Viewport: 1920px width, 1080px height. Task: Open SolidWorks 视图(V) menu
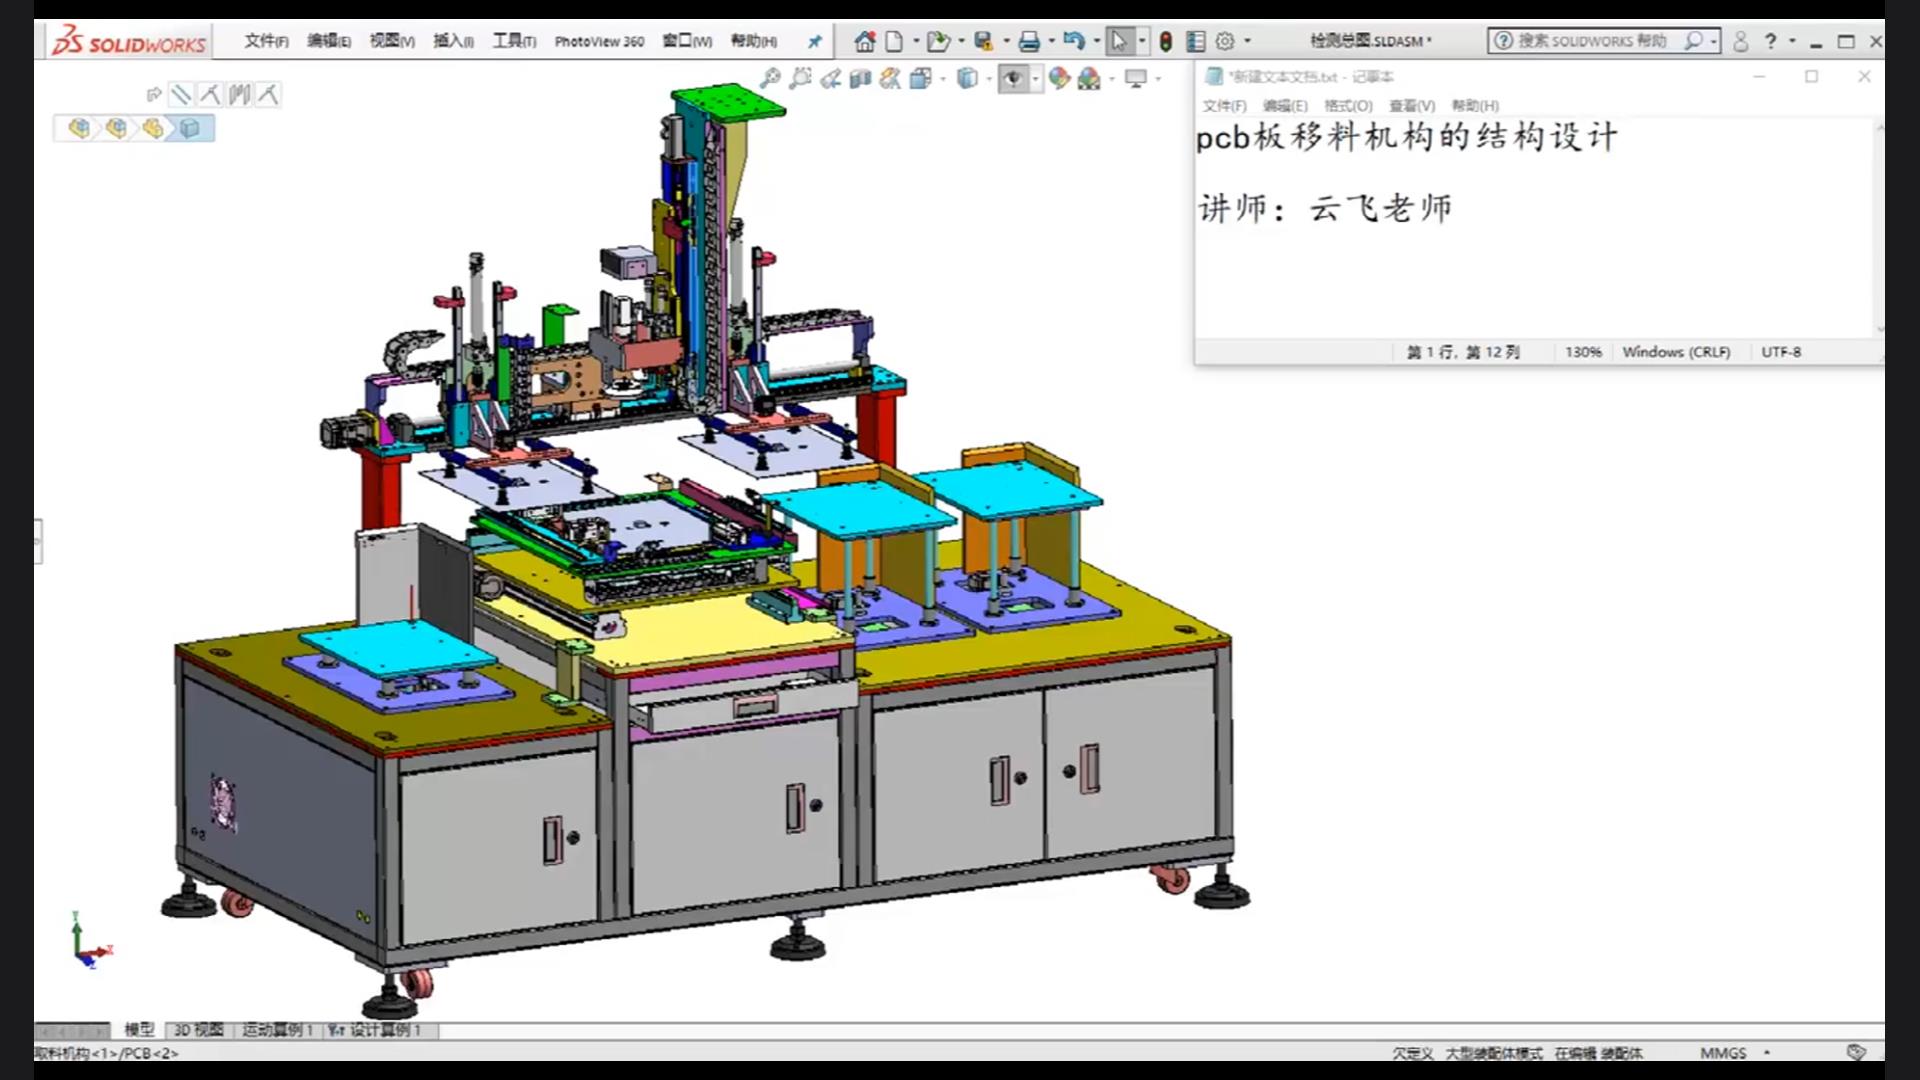point(392,41)
